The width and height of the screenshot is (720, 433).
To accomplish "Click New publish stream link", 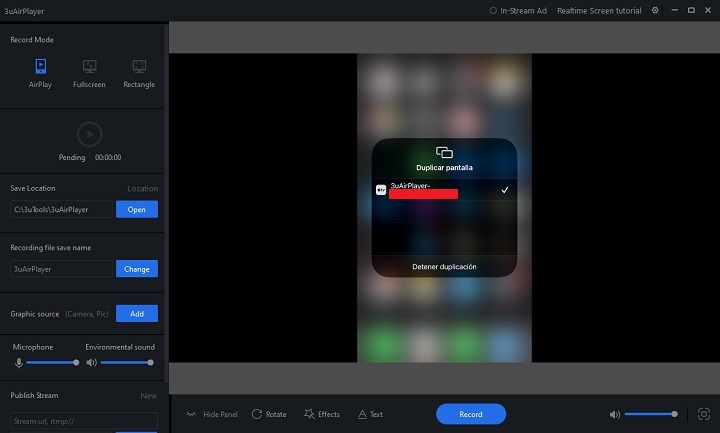I will [148, 396].
